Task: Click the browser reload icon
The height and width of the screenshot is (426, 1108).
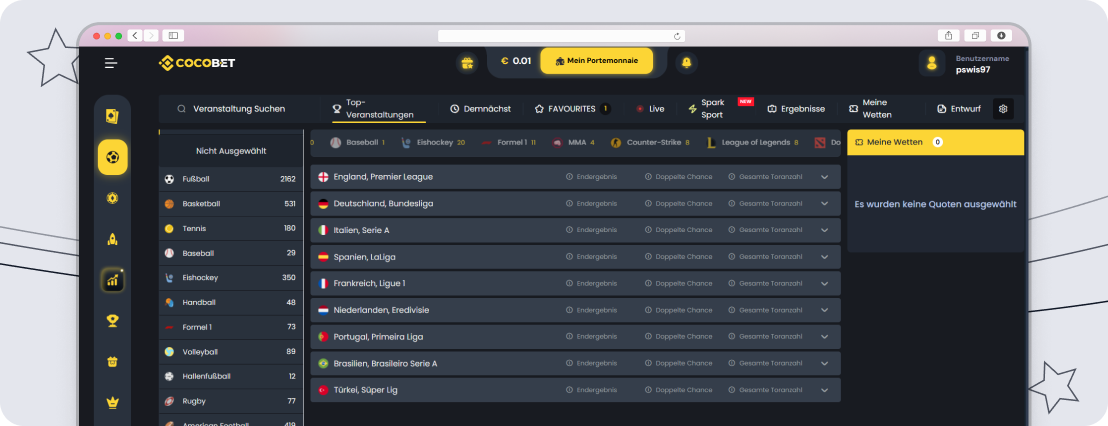Action: pyautogui.click(x=677, y=36)
